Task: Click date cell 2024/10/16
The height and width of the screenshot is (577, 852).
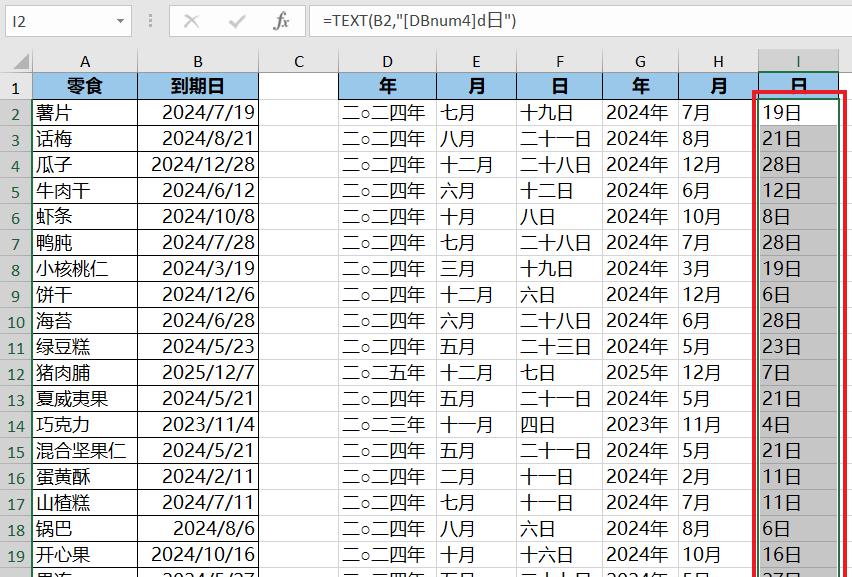Action: coord(198,555)
